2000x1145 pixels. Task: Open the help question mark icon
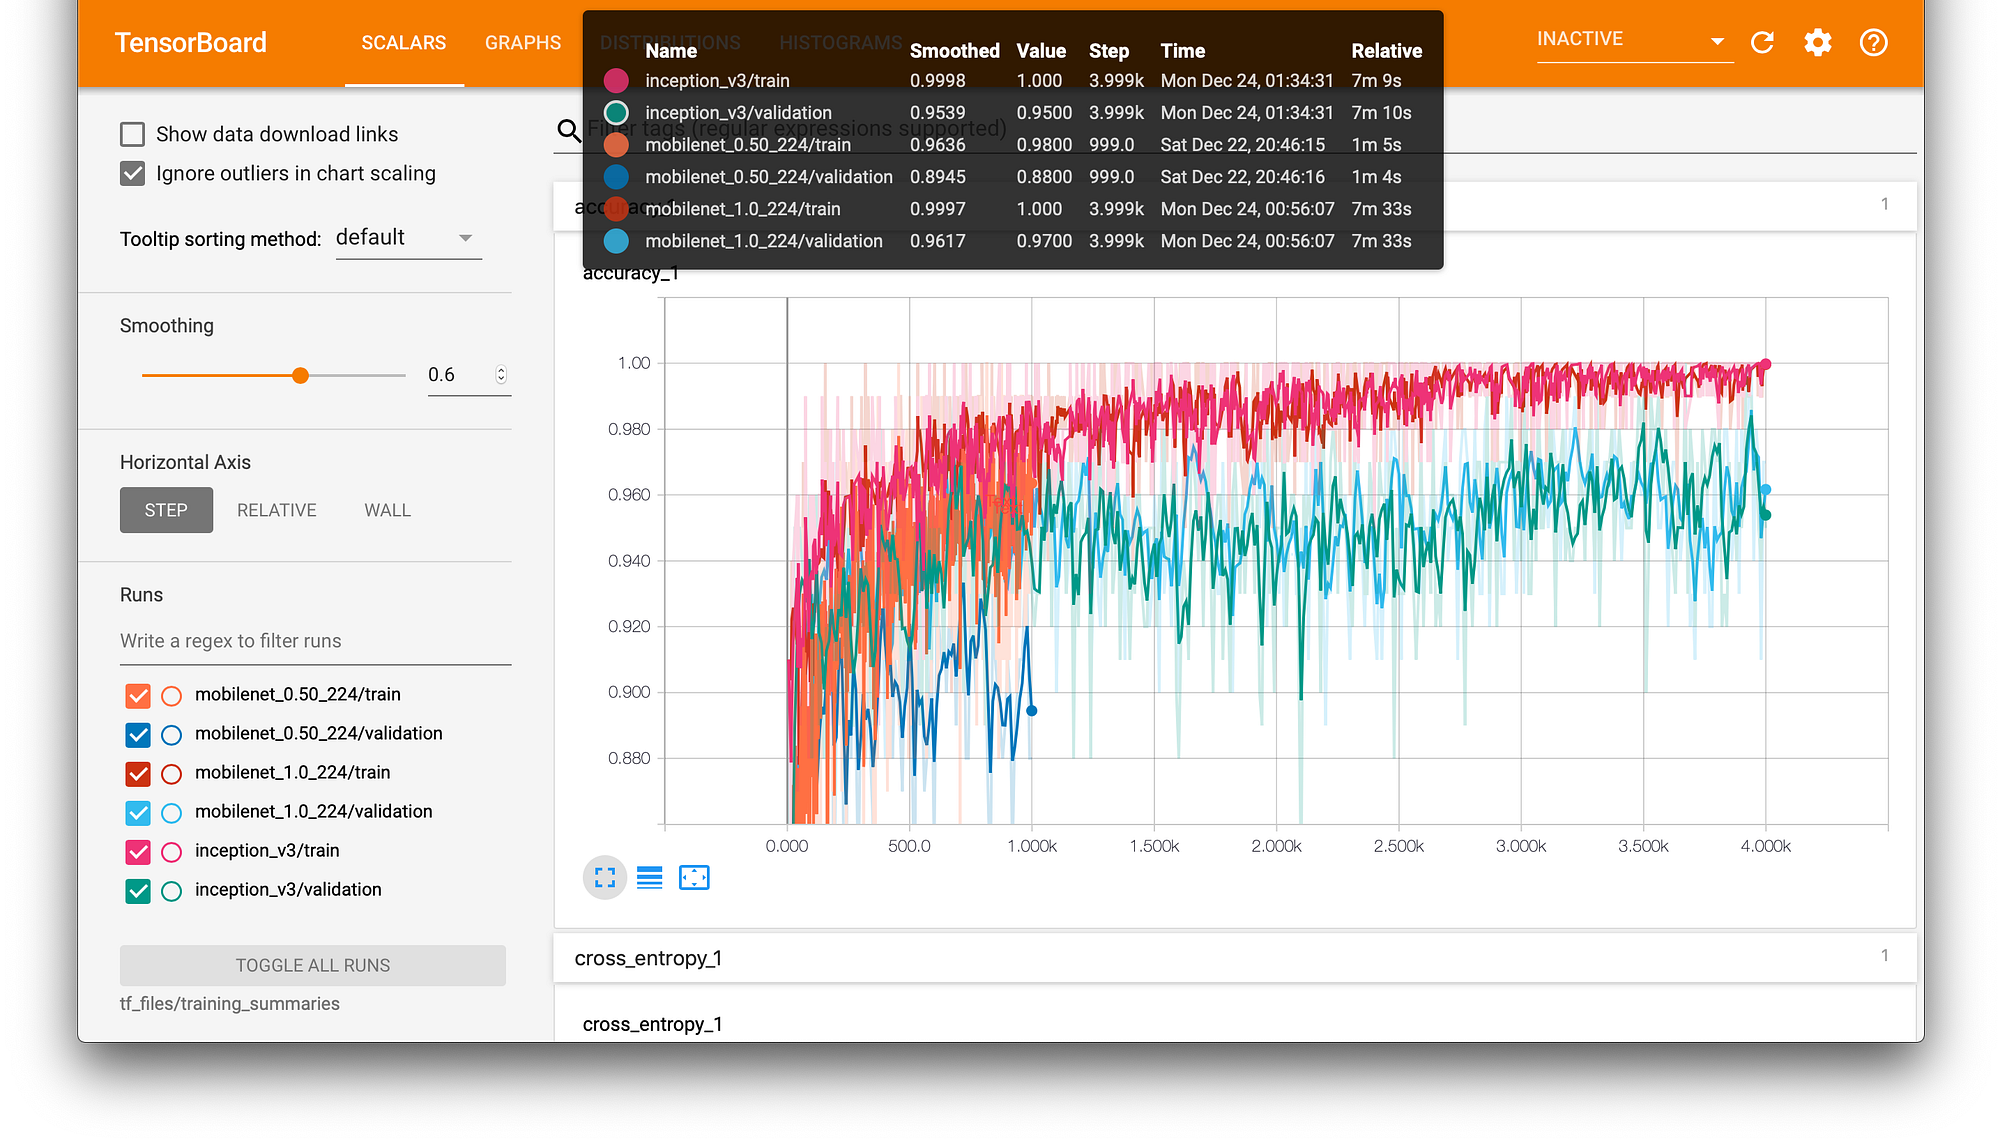coord(1873,43)
